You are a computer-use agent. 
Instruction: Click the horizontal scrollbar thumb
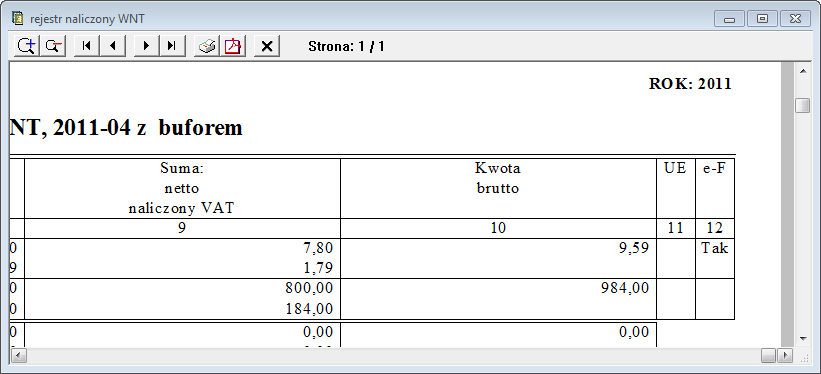[769, 356]
